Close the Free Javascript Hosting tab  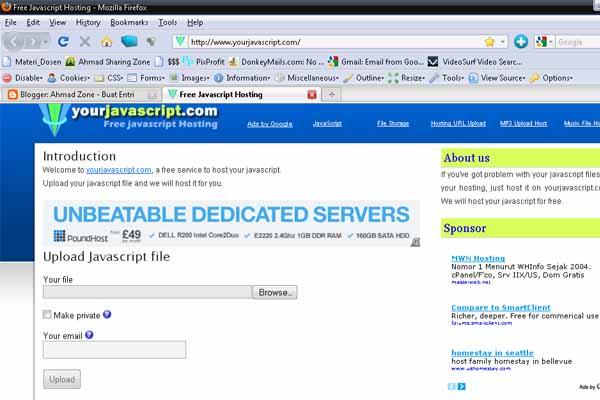point(312,95)
